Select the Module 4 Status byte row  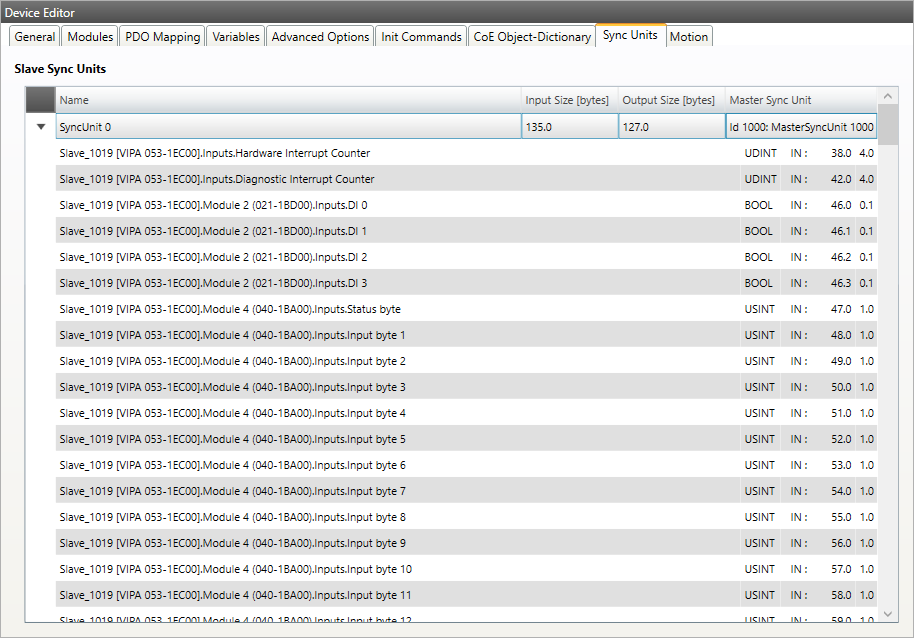[x=230, y=309]
